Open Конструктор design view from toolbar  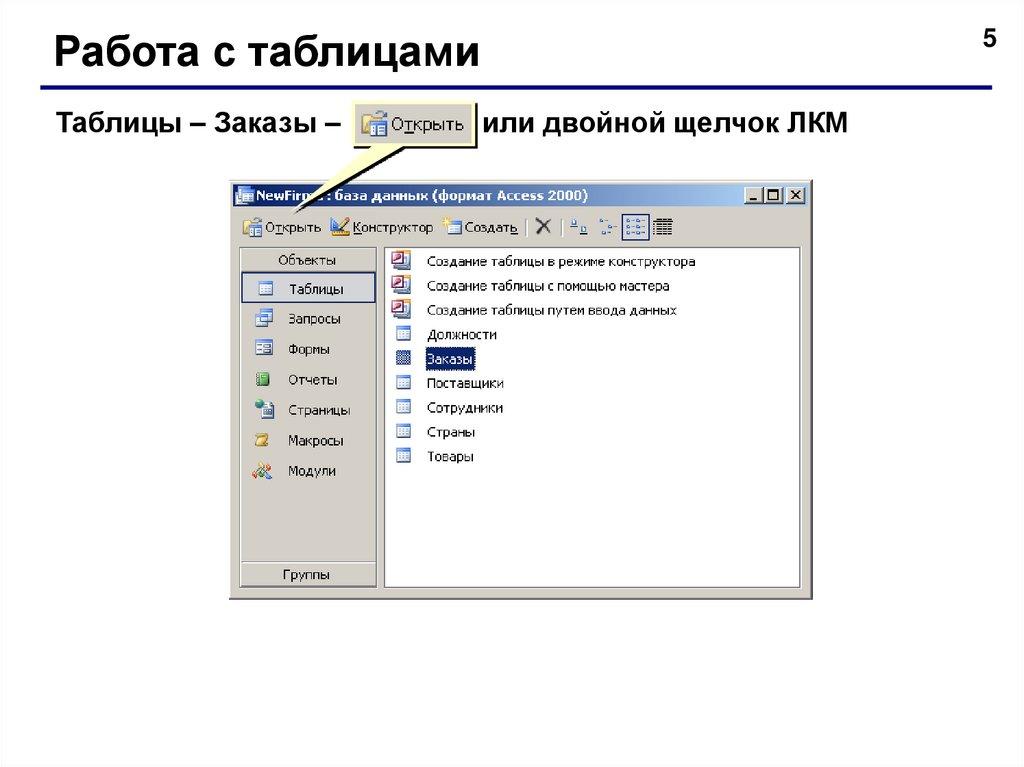(x=382, y=227)
